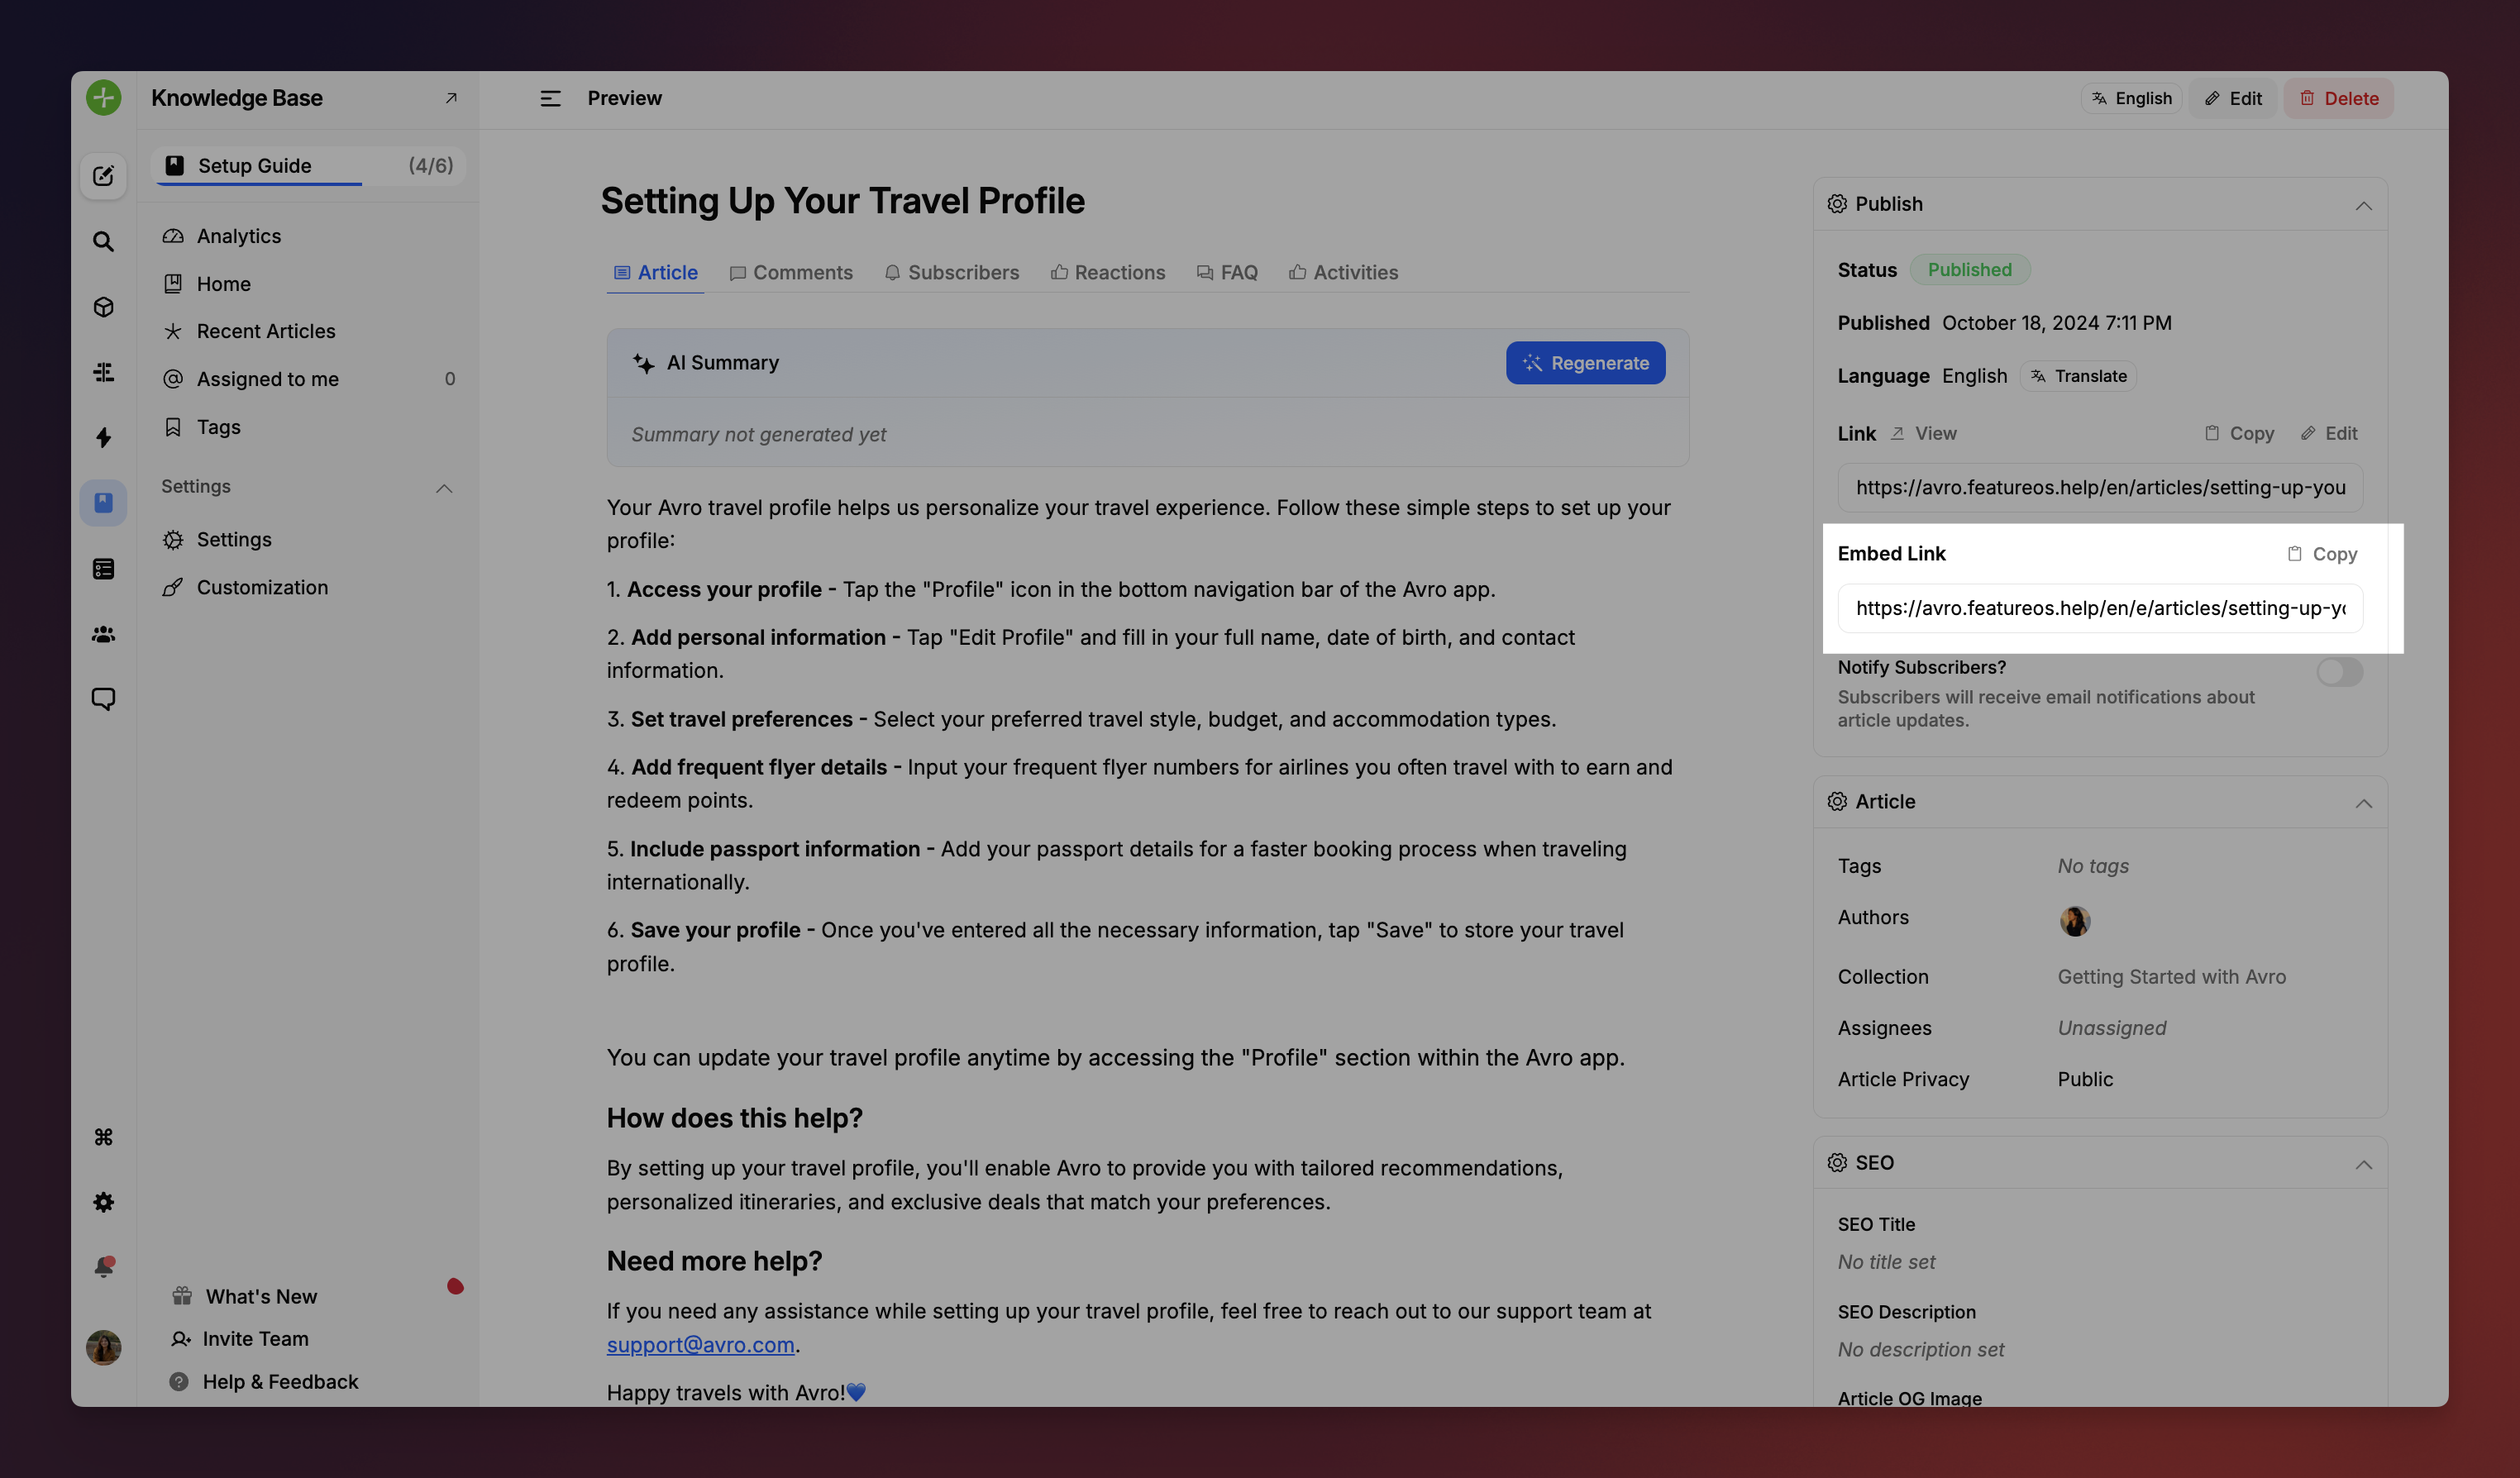The image size is (2520, 1478).
Task: Click the support@avro.com email link
Action: pos(700,1345)
